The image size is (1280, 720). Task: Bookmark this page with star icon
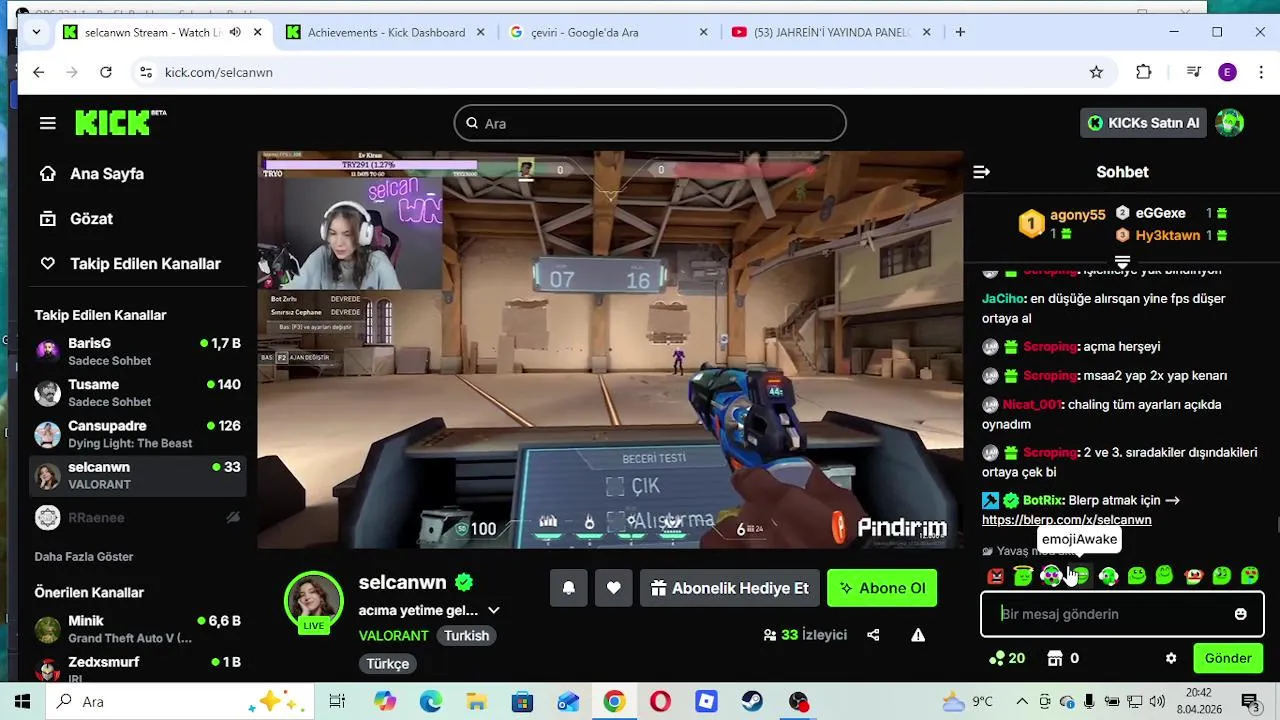[1096, 72]
